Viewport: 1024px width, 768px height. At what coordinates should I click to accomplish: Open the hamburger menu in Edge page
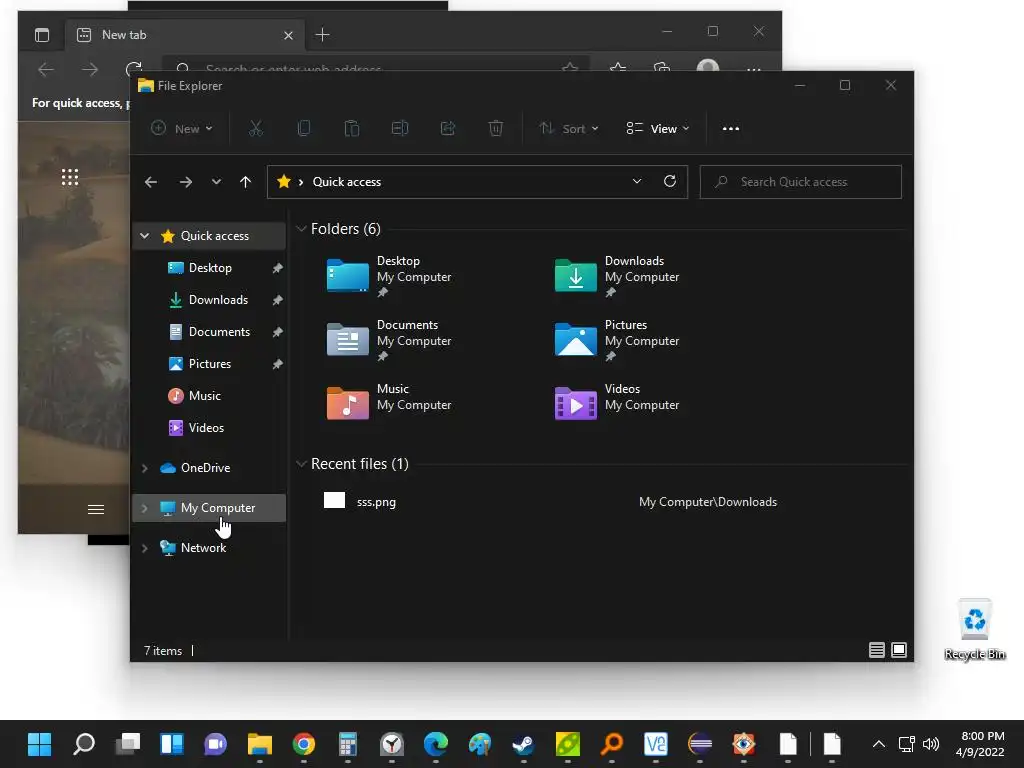pos(96,509)
